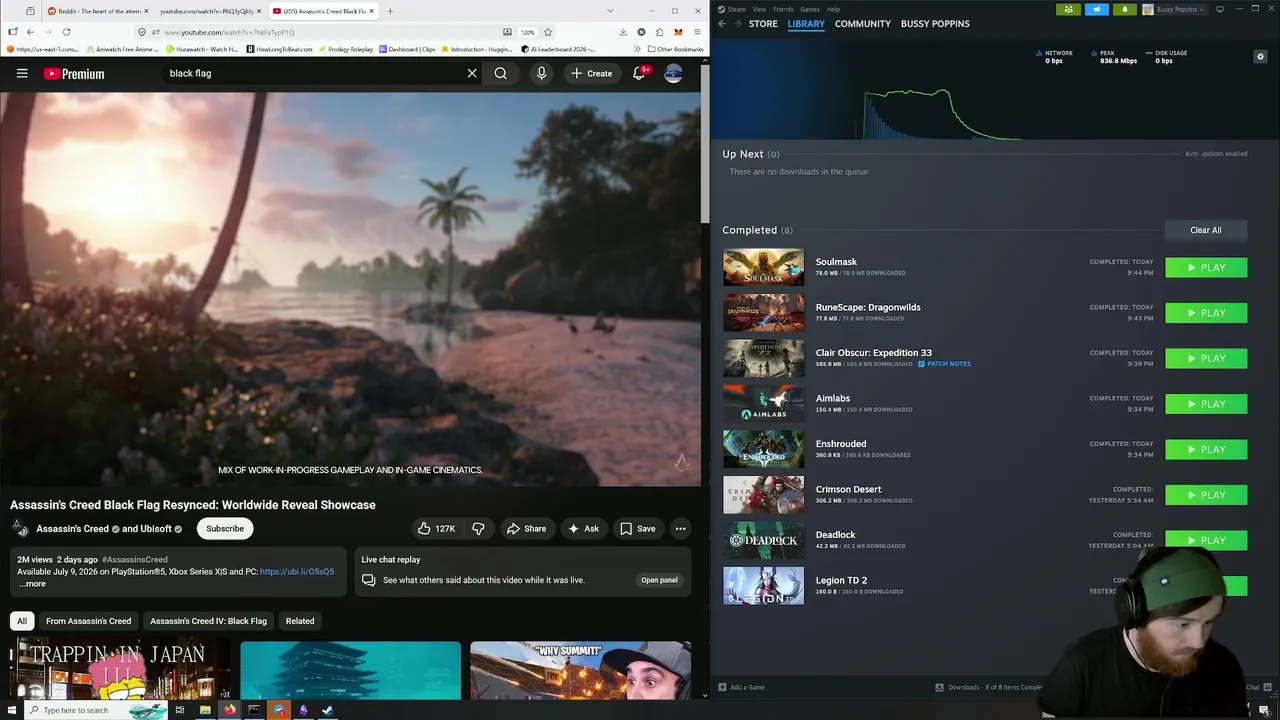
Task: Open the YouTube hamburger guide menu
Action: tap(22, 73)
